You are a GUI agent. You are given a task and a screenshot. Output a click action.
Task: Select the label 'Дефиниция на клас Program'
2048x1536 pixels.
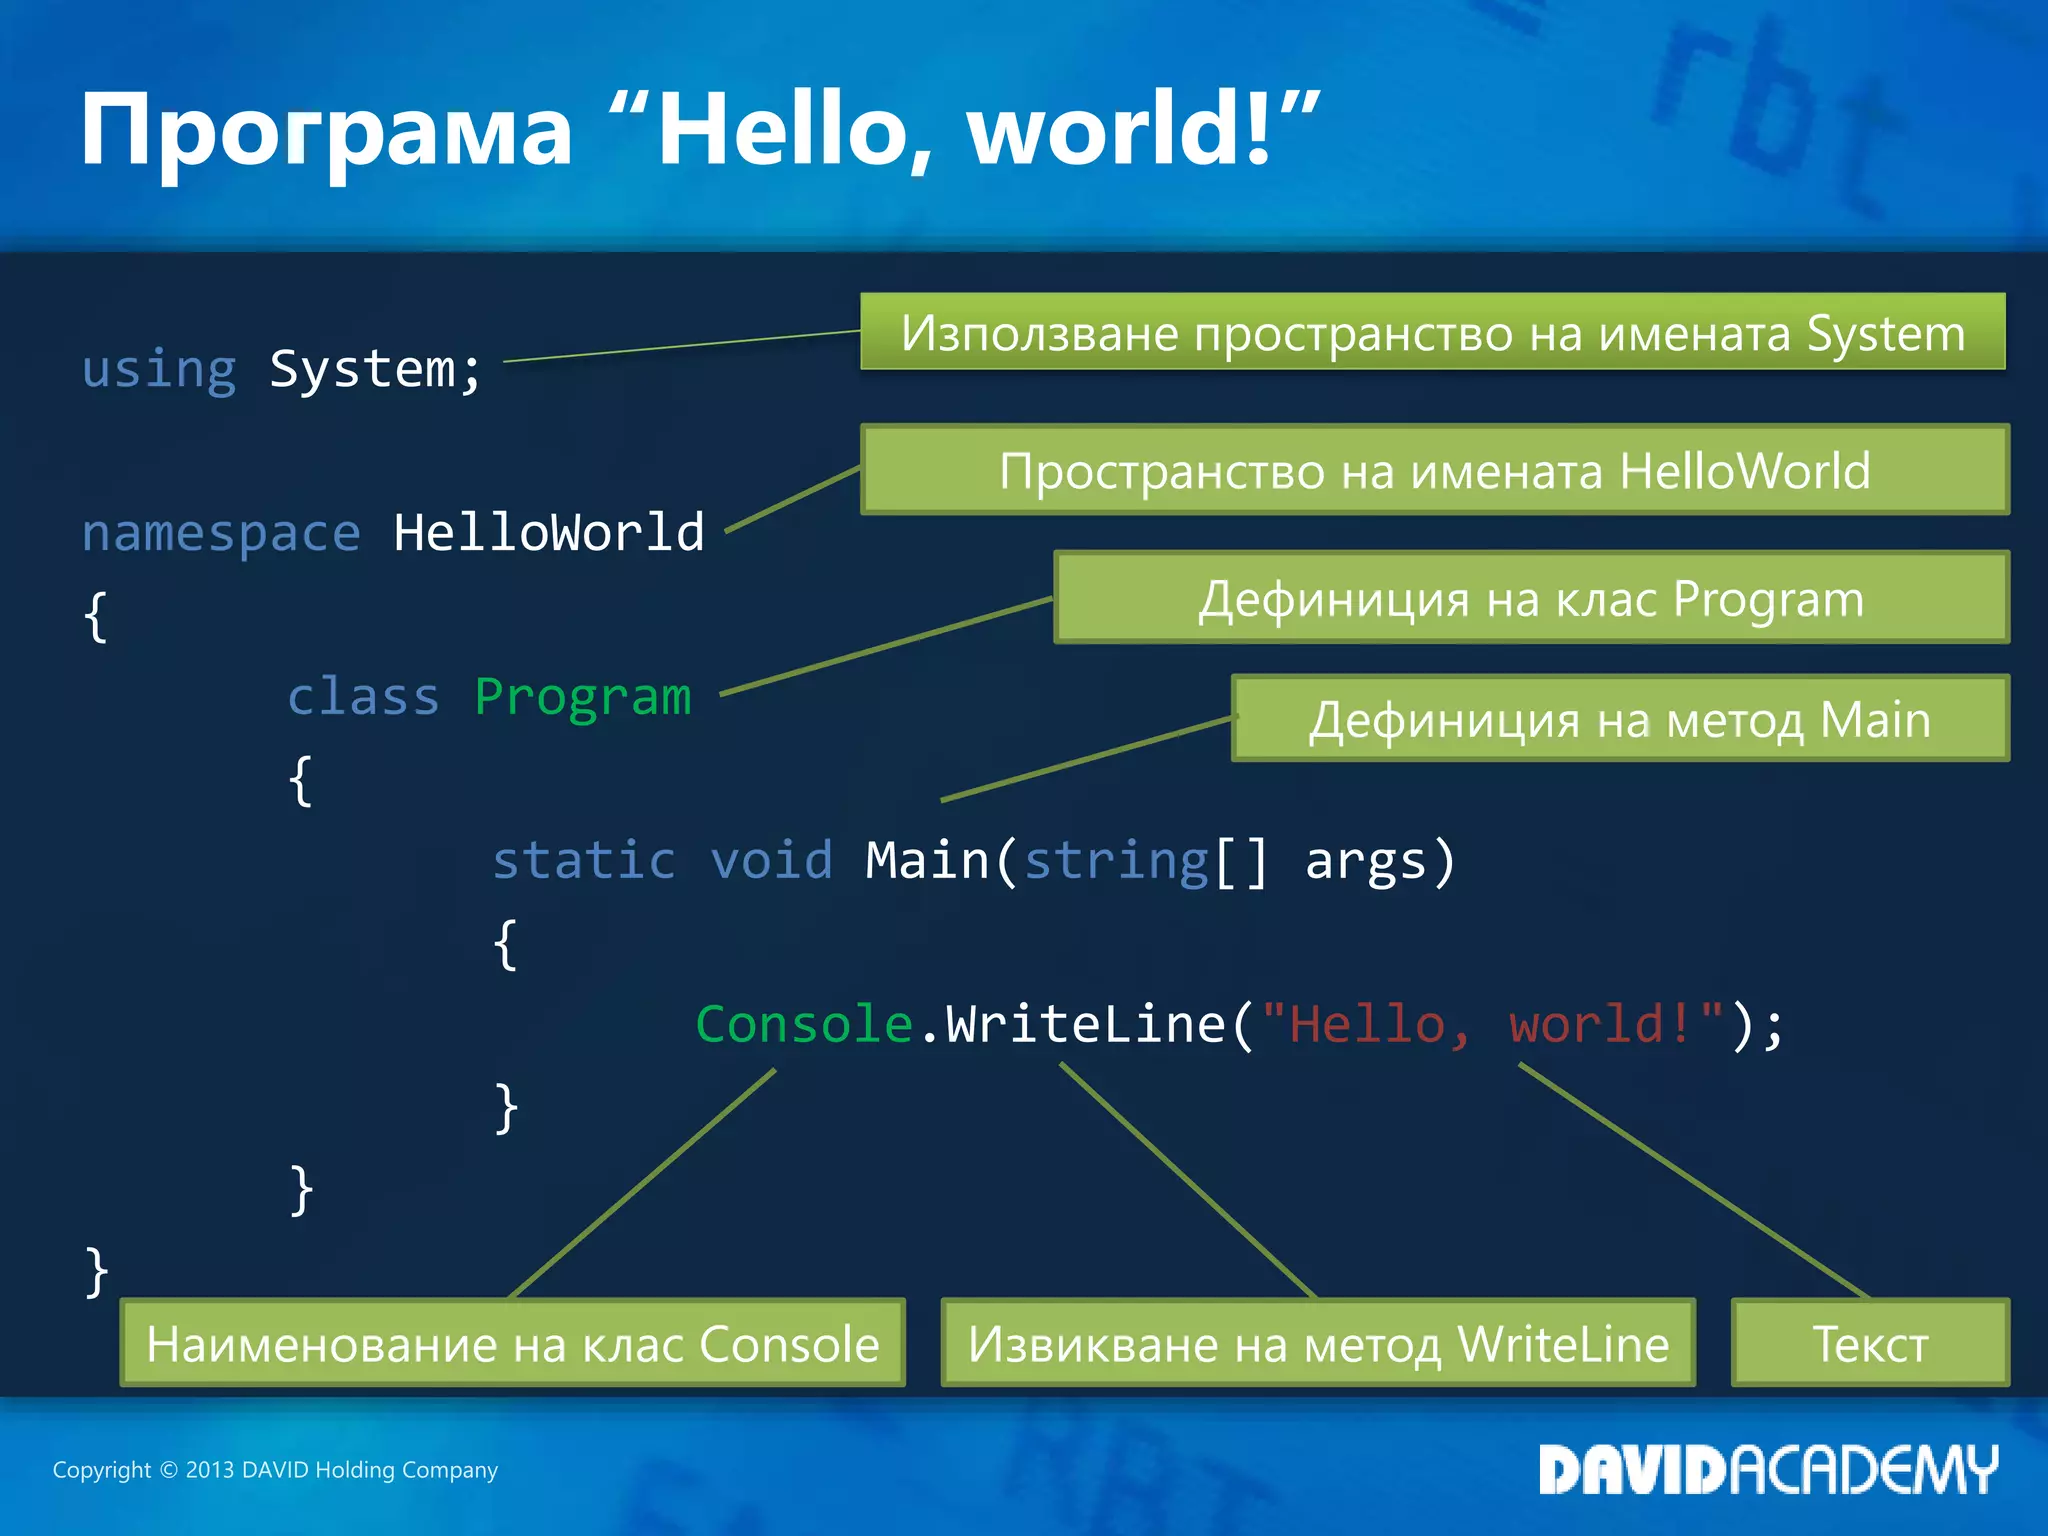point(1532,598)
